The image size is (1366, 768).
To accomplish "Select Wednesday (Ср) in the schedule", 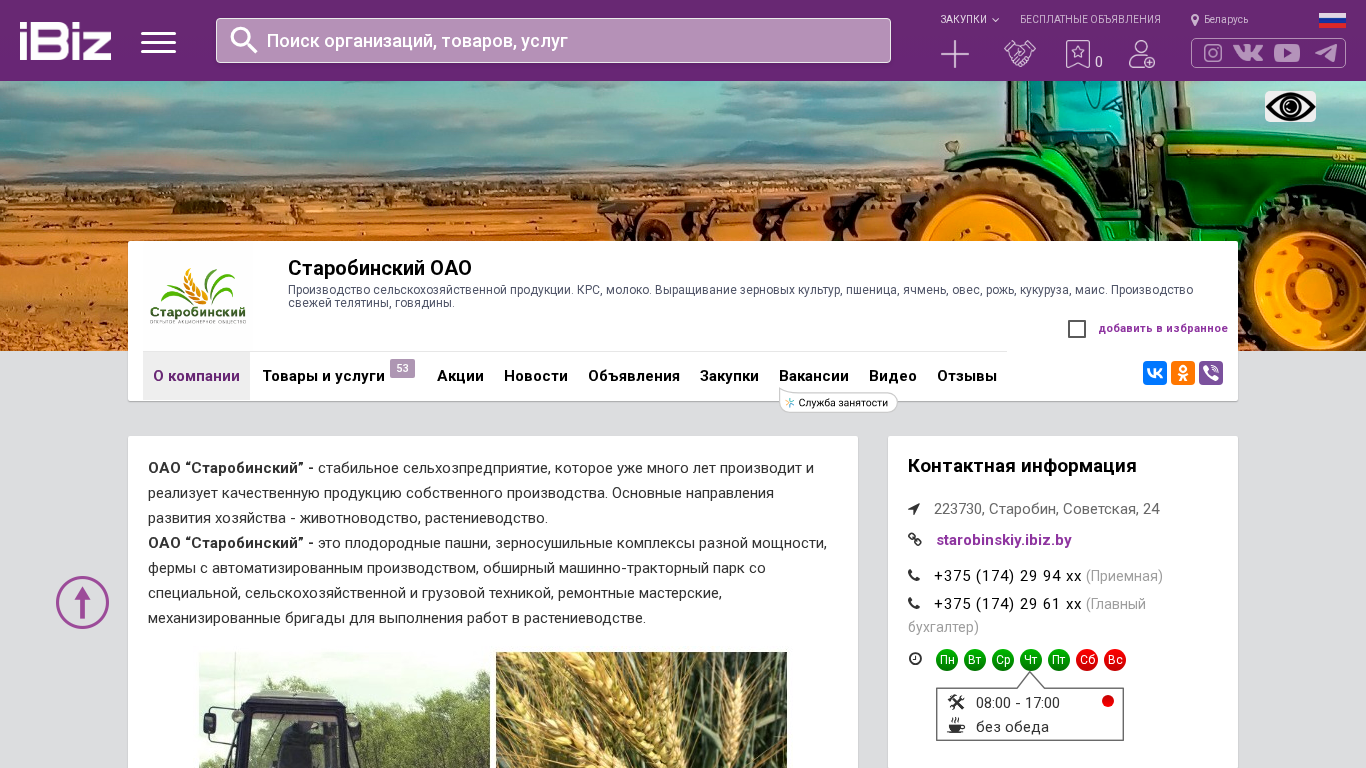I will (1003, 660).
